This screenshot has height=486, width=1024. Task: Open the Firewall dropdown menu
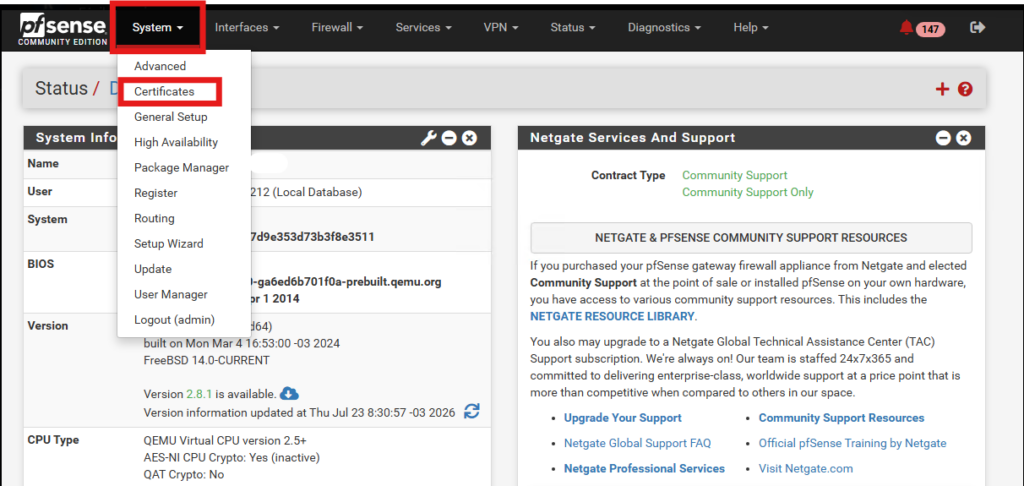pos(337,27)
